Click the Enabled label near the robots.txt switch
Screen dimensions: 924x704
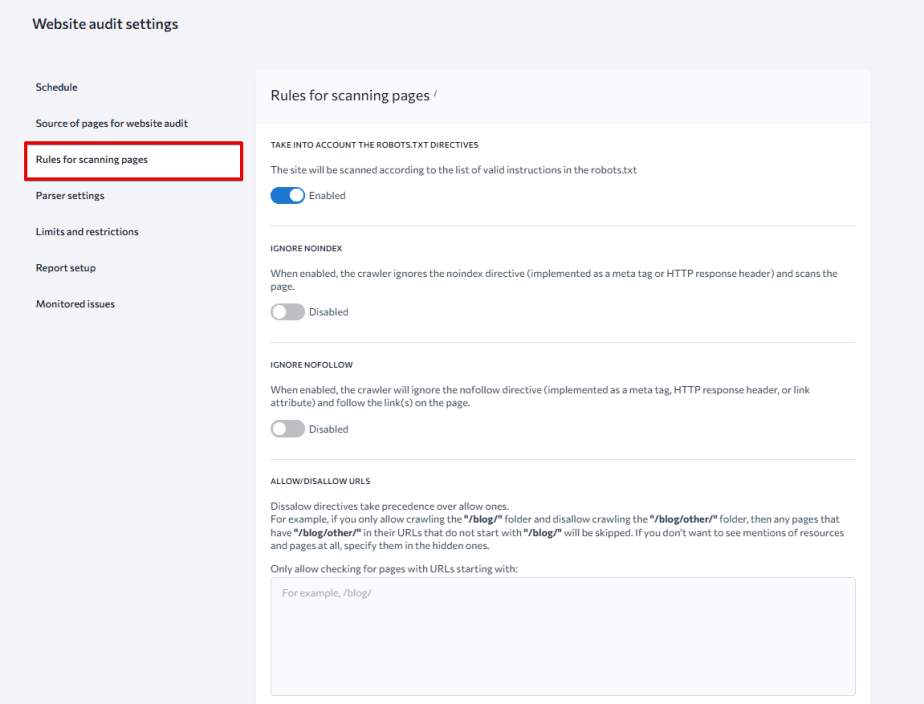coord(327,195)
